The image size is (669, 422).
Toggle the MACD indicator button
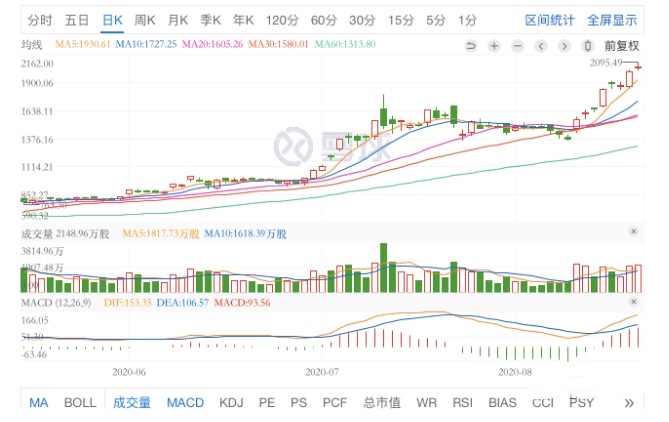coord(185,403)
